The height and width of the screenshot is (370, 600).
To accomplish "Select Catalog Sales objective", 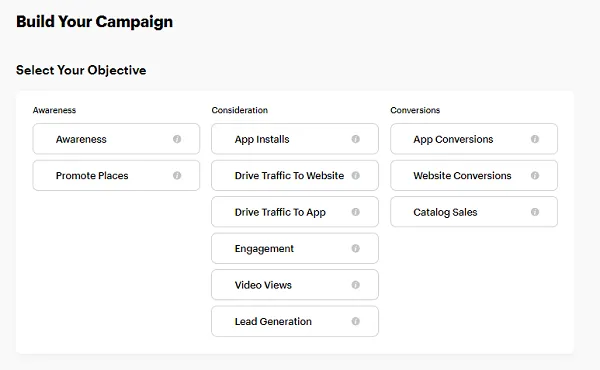I will tap(474, 212).
